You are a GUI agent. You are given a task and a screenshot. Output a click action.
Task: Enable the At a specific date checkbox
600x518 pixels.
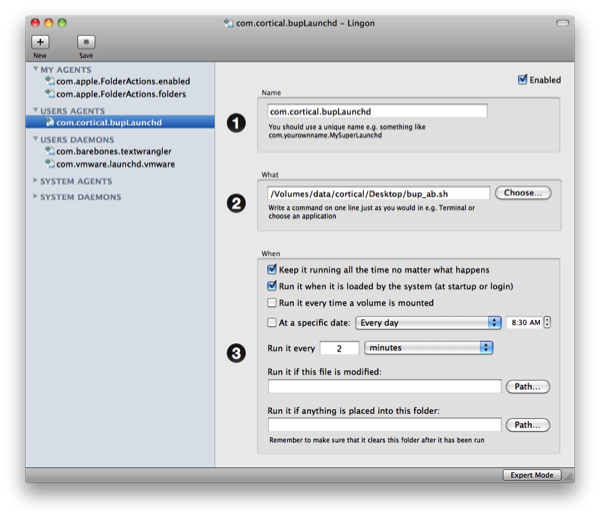coord(272,323)
